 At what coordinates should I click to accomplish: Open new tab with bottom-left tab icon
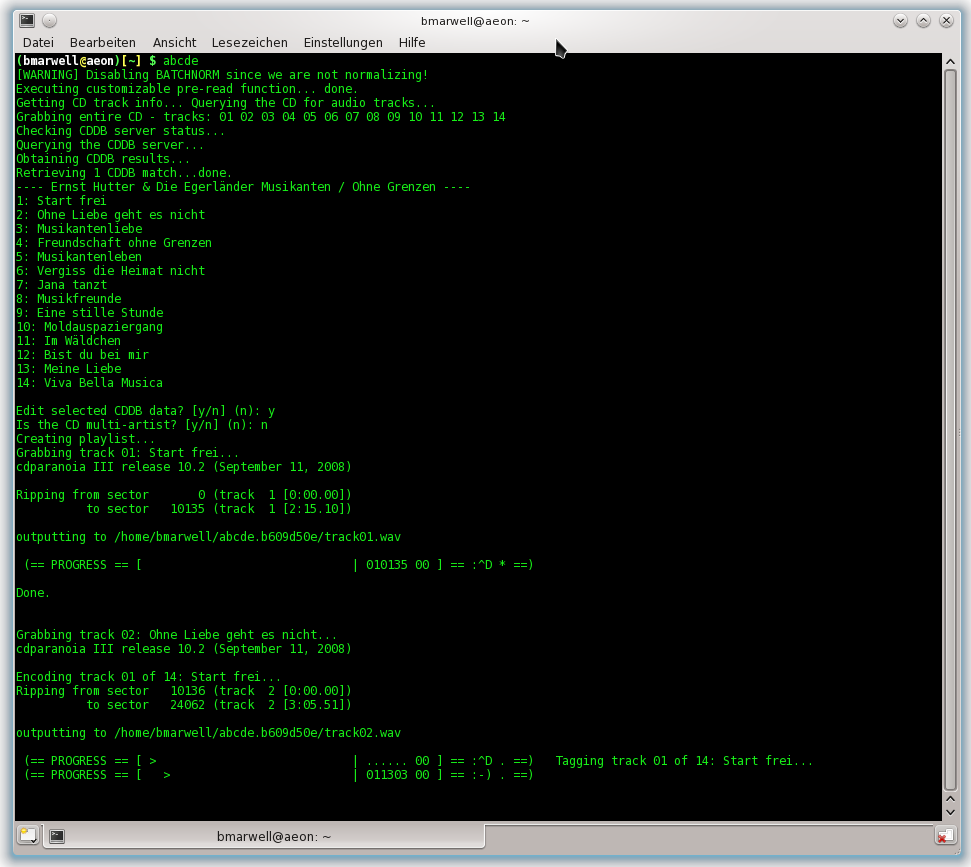[x=28, y=836]
